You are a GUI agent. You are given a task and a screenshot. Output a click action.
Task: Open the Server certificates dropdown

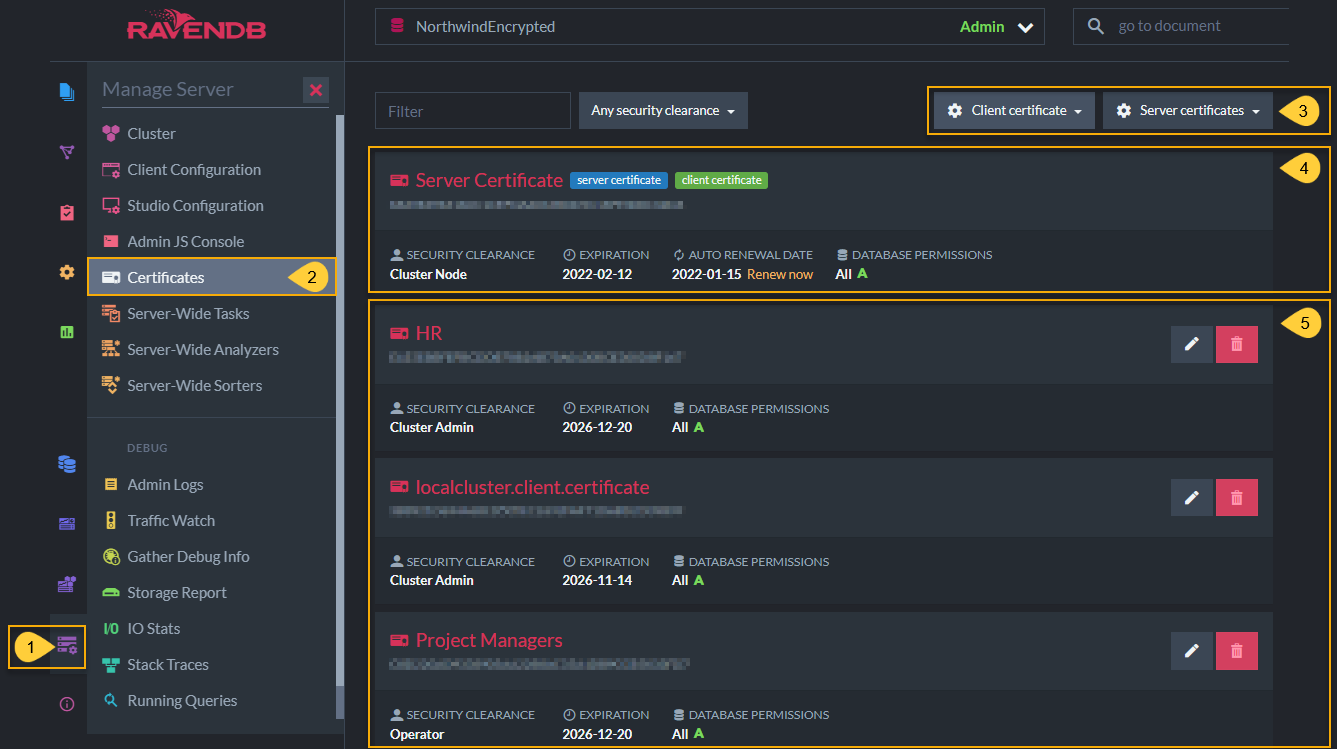pyautogui.click(x=1188, y=110)
